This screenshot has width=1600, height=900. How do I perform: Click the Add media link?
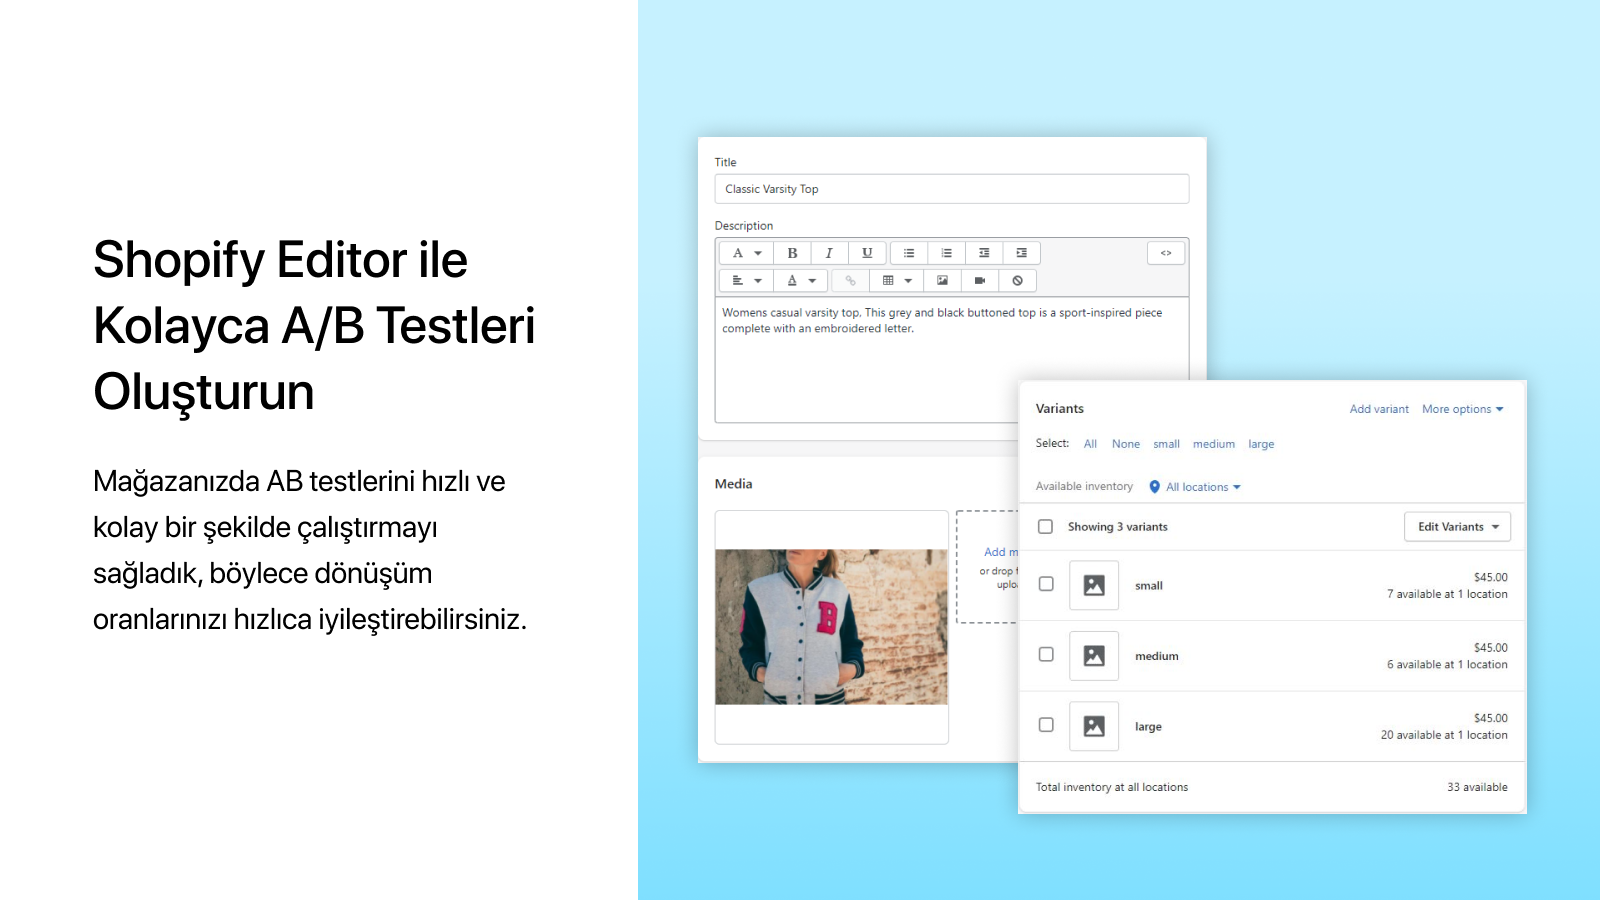point(1001,552)
